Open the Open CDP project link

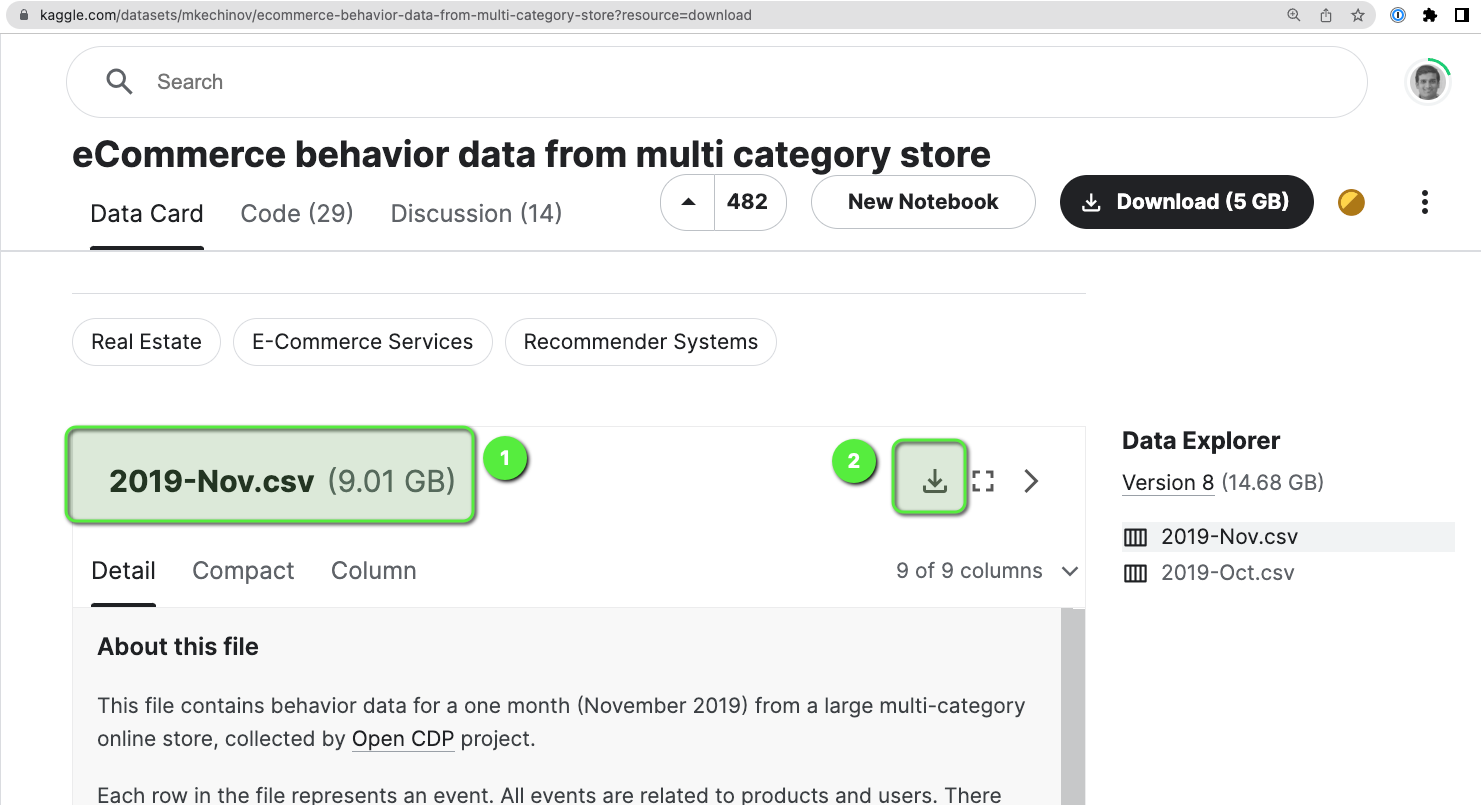(403, 738)
